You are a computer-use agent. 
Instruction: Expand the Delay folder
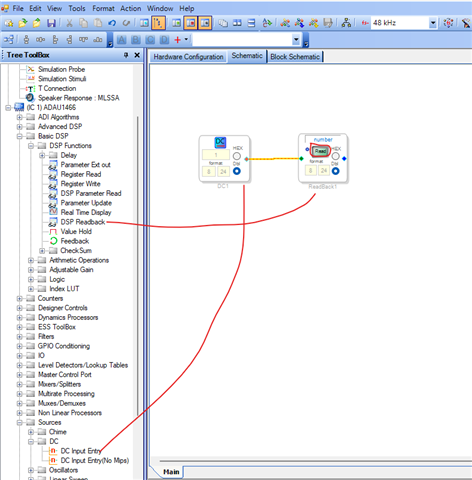click(x=42, y=155)
